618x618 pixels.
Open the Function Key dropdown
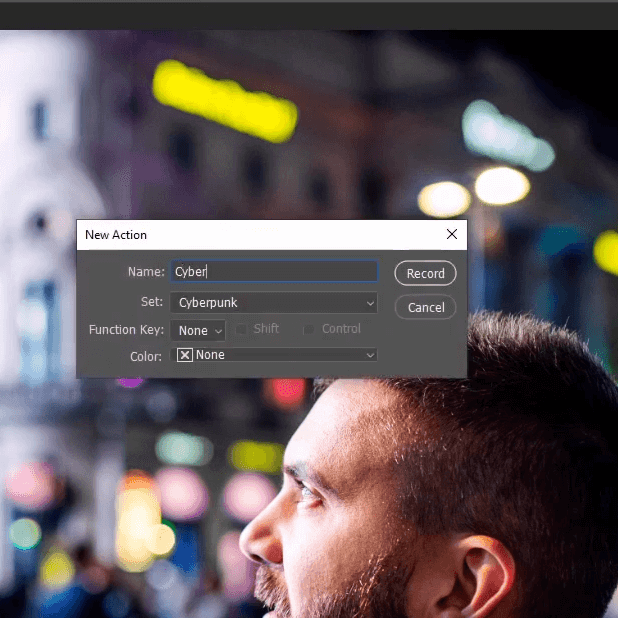[x=198, y=330]
